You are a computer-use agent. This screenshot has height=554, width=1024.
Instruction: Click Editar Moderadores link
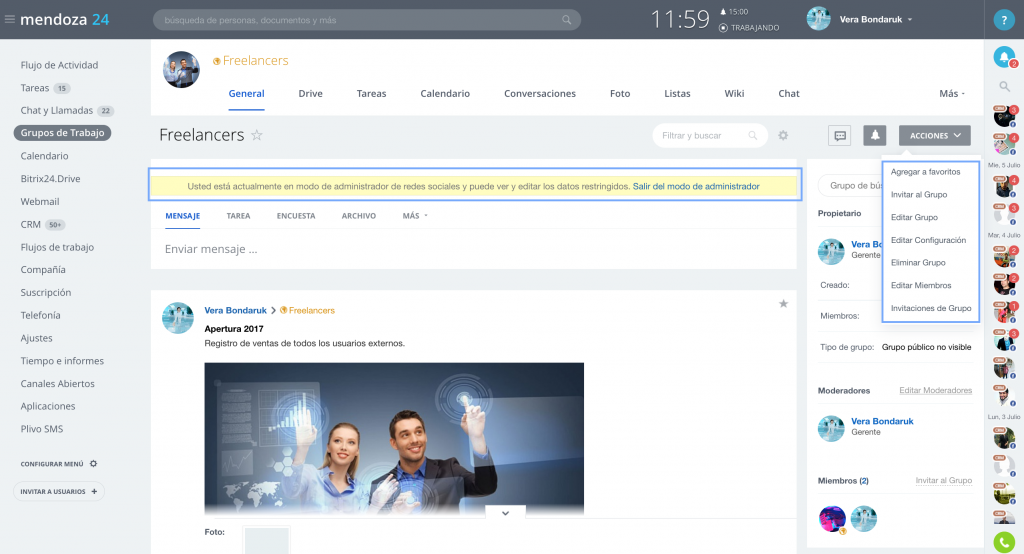coord(935,391)
